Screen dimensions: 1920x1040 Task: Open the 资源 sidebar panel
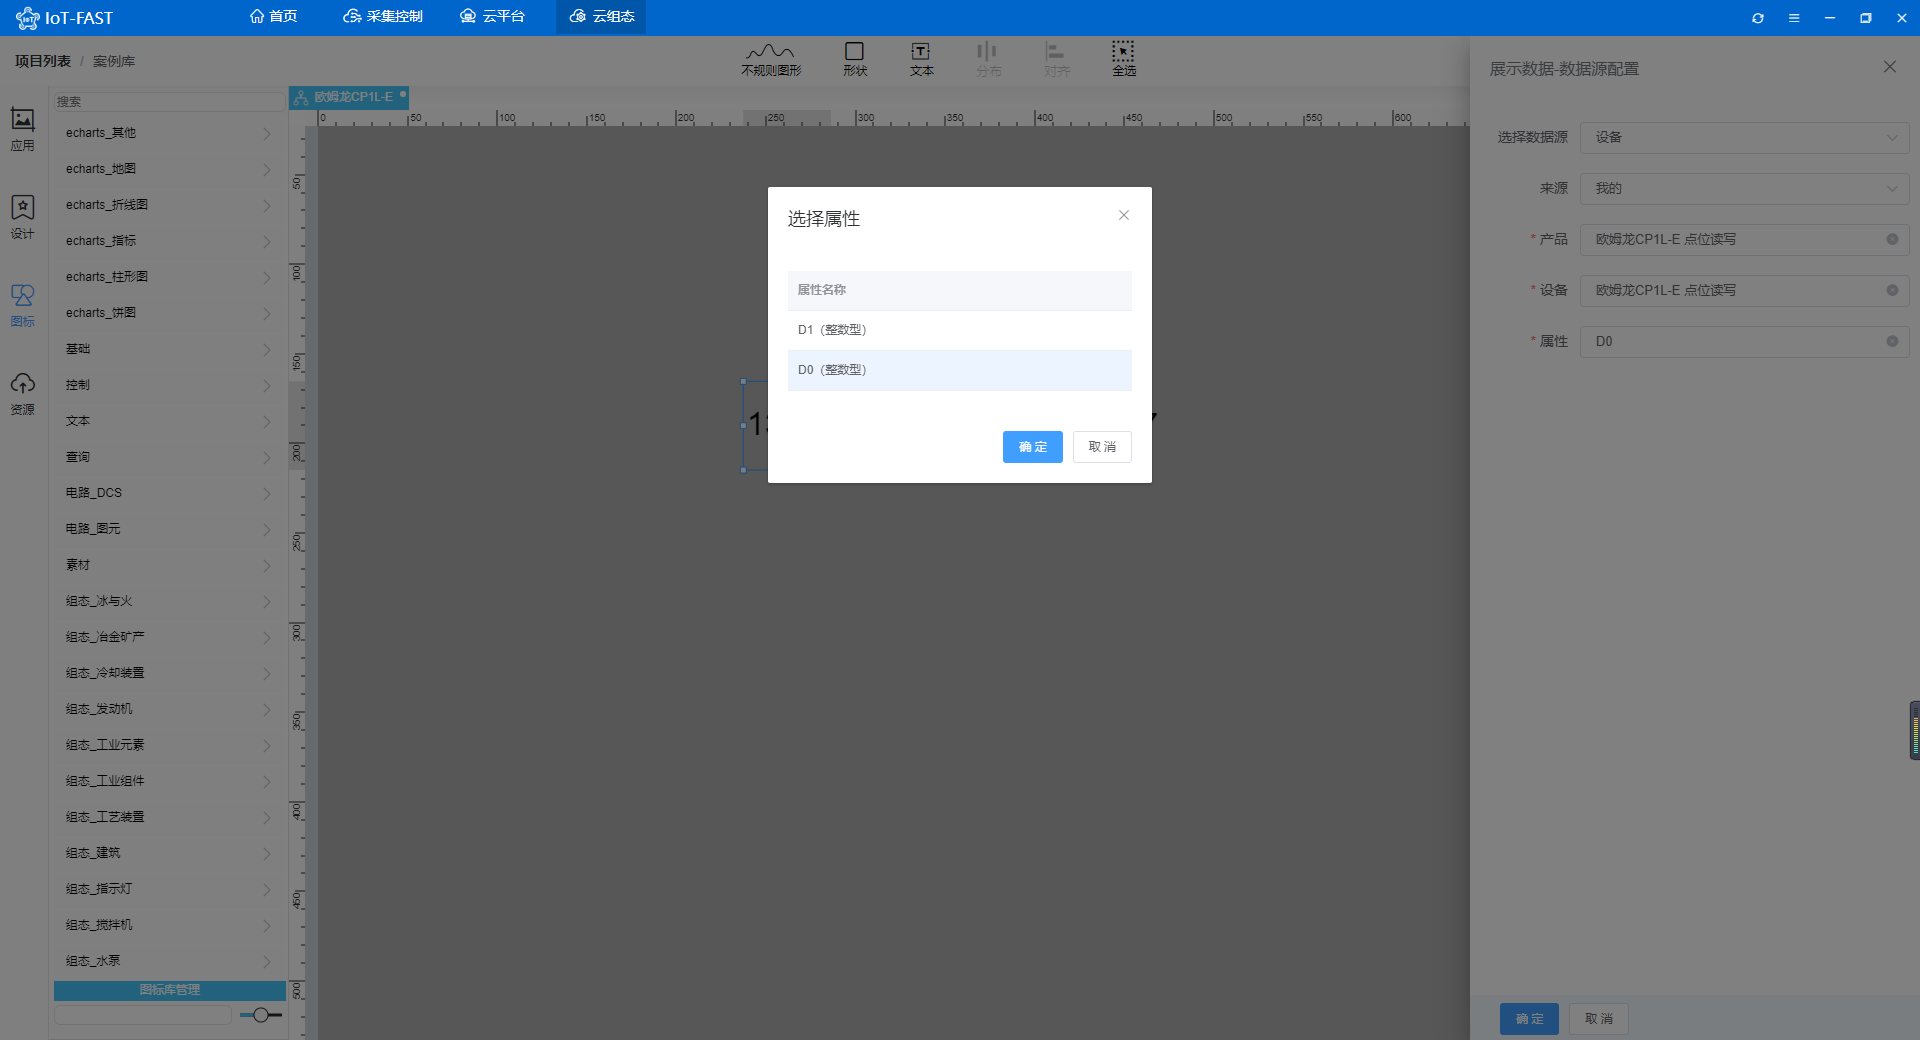(x=22, y=393)
